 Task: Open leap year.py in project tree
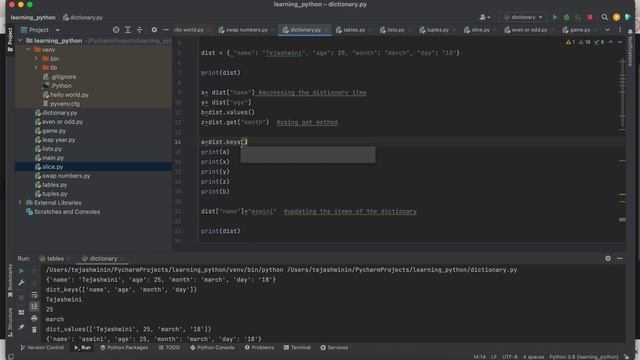(58, 140)
